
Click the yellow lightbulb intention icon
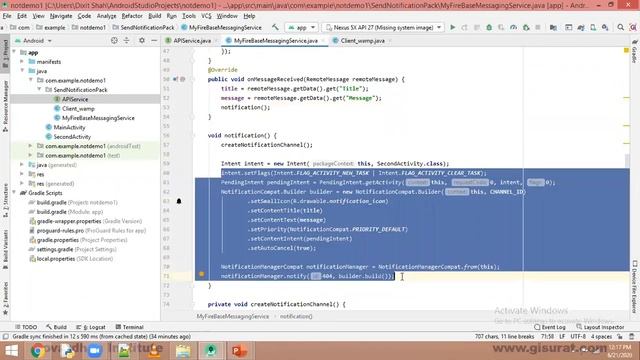pyautogui.click(x=202, y=275)
